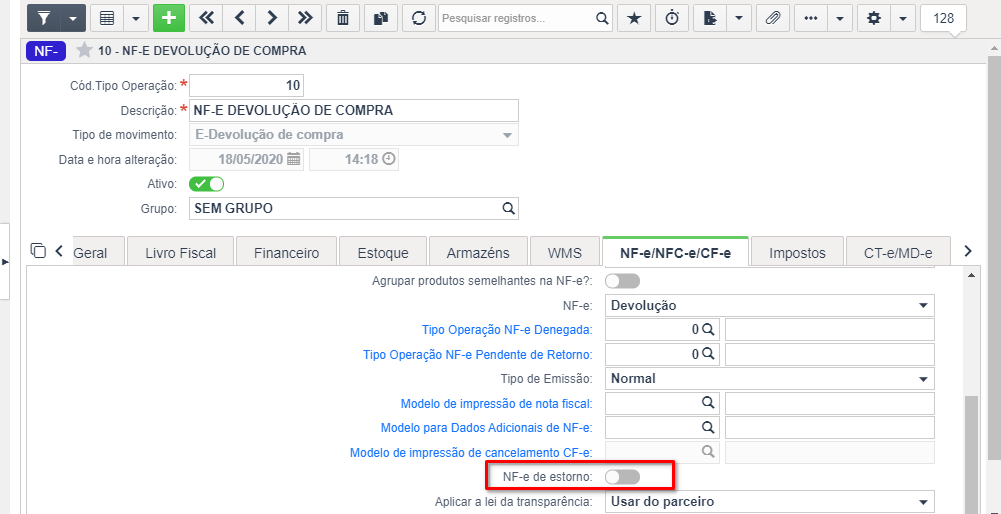
Task: Switch to the CT-e/MD-e tab
Action: (898, 253)
